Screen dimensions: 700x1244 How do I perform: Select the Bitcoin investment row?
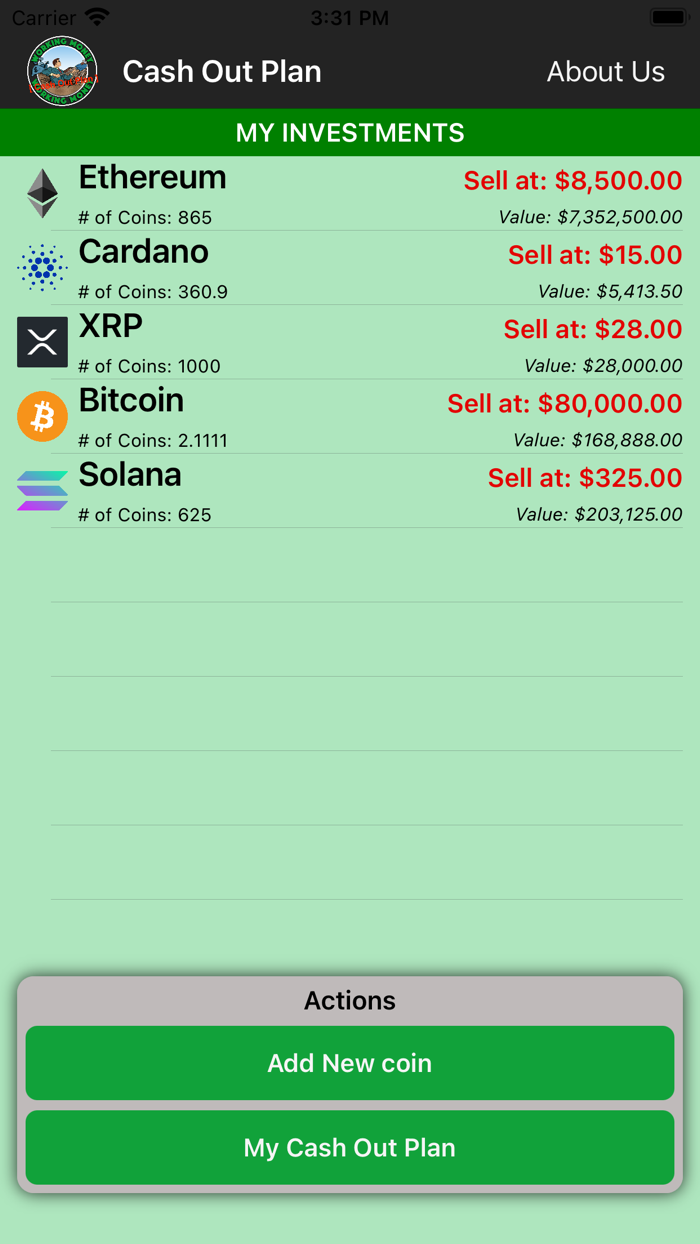click(350, 416)
